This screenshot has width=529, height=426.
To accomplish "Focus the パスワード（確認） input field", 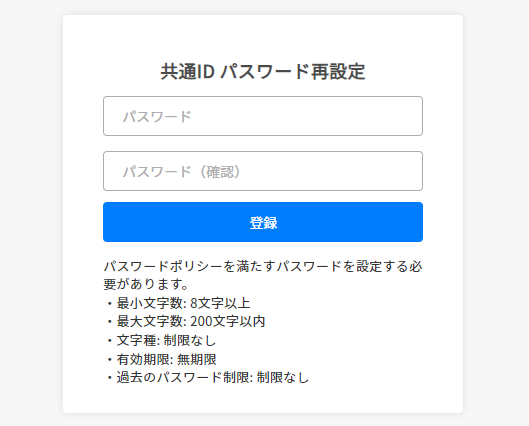I will [263, 171].
